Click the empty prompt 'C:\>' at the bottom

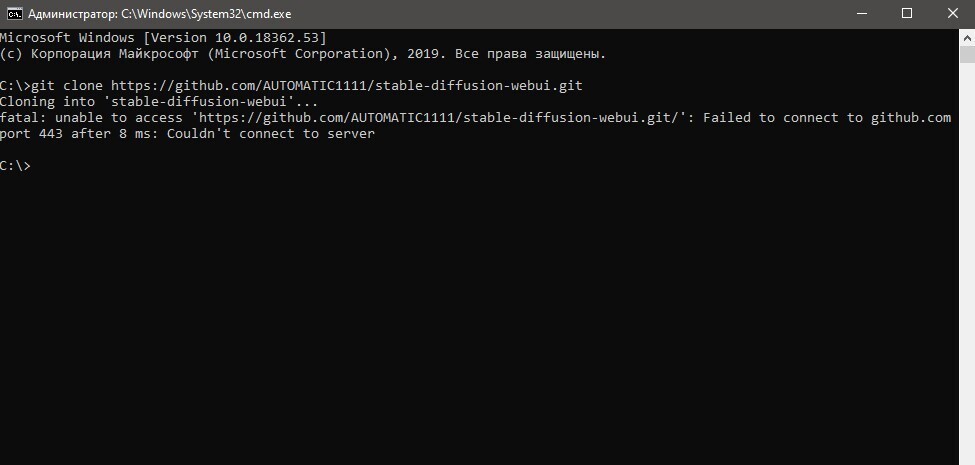coord(16,166)
